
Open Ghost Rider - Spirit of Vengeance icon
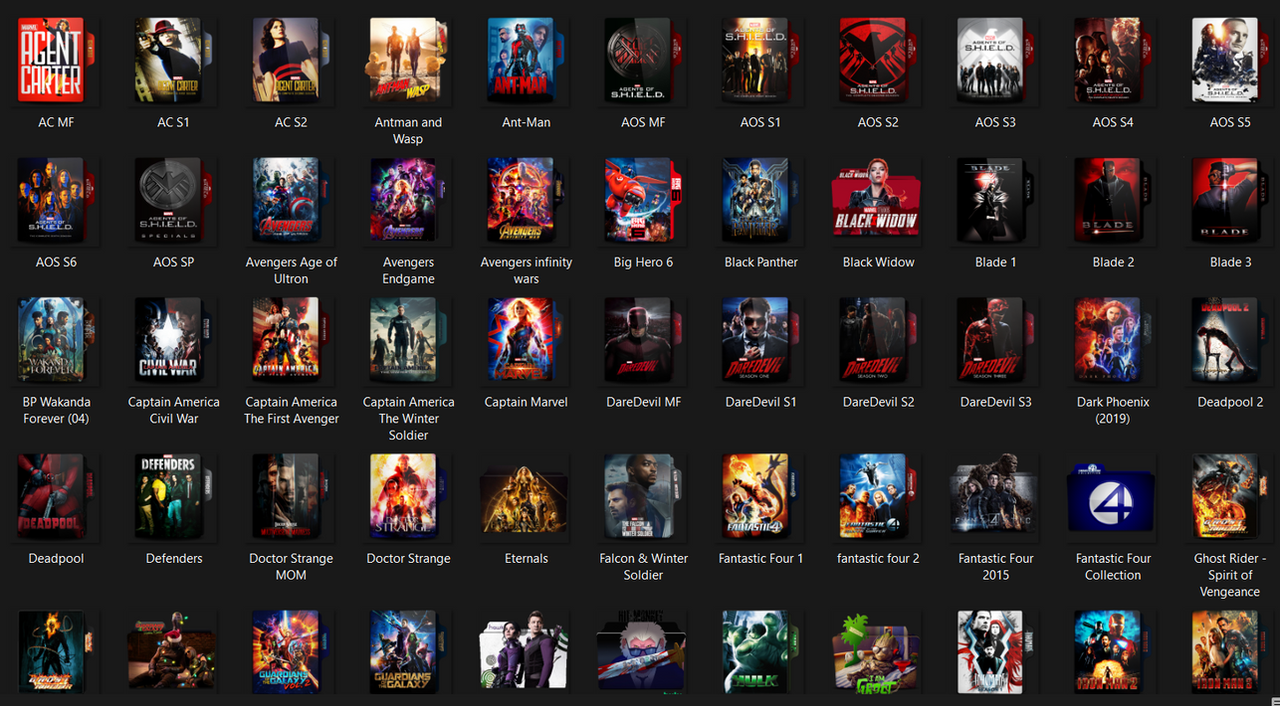[x=1230, y=497]
